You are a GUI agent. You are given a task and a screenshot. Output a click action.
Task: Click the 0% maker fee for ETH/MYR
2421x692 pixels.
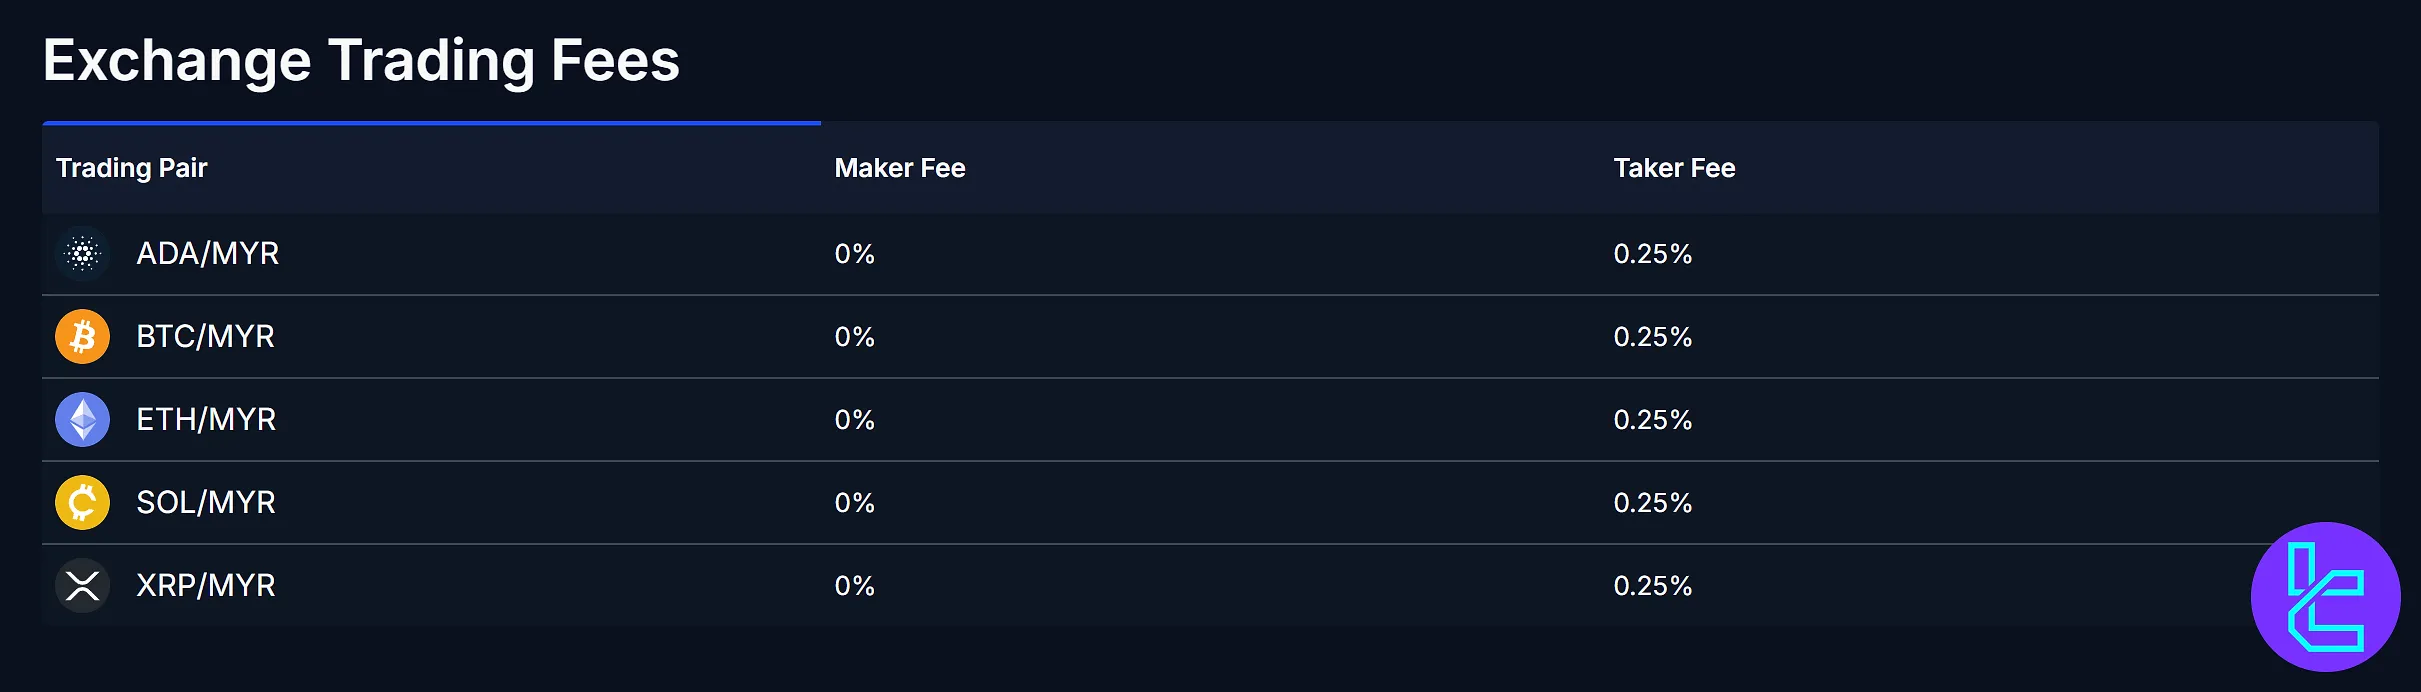click(x=855, y=420)
